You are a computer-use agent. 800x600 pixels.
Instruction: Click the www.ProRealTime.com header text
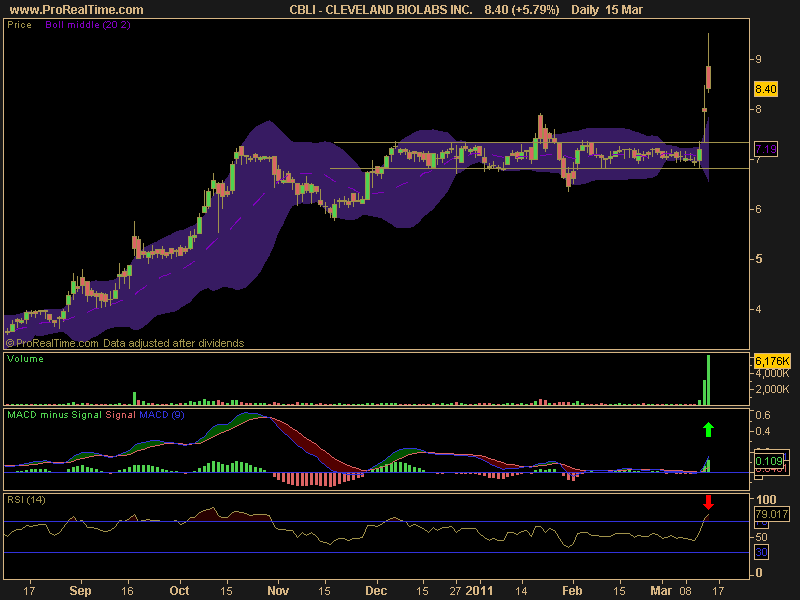coord(77,10)
